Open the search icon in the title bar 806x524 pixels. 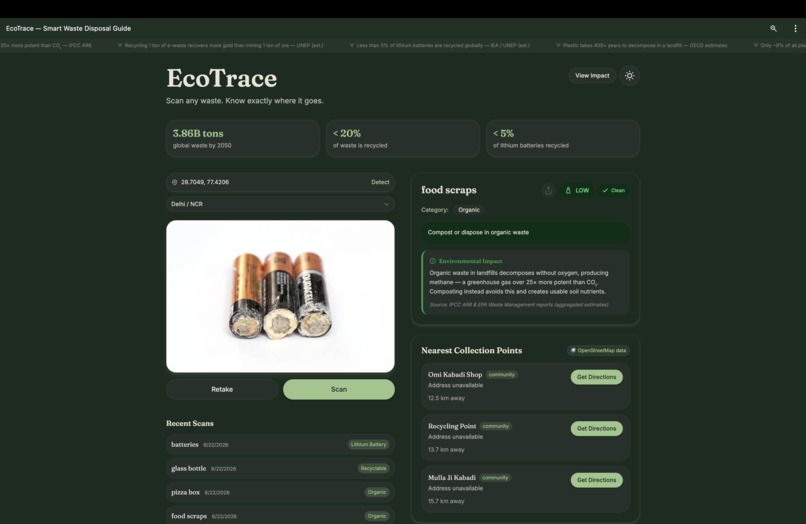[x=773, y=29]
